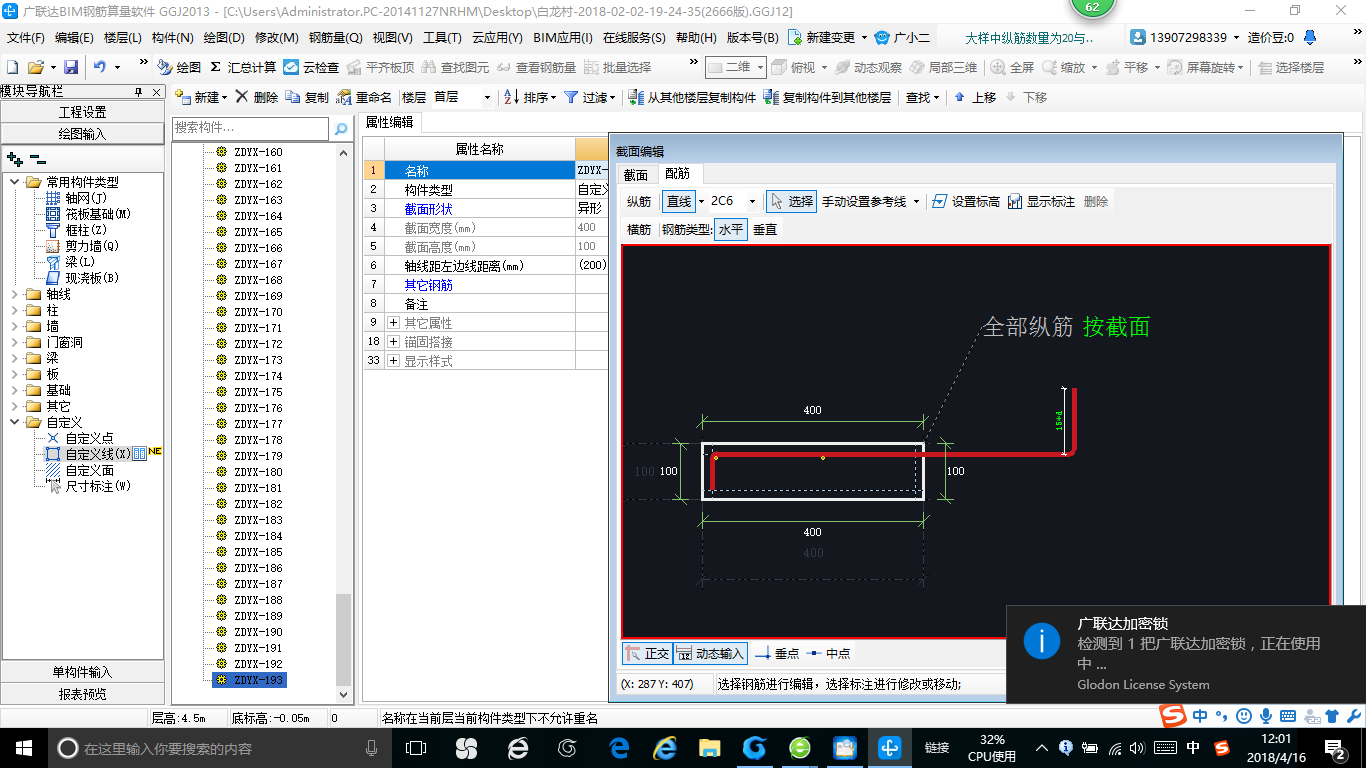Click 上移 move up arrow
This screenshot has width=1366, height=768.
(x=975, y=97)
